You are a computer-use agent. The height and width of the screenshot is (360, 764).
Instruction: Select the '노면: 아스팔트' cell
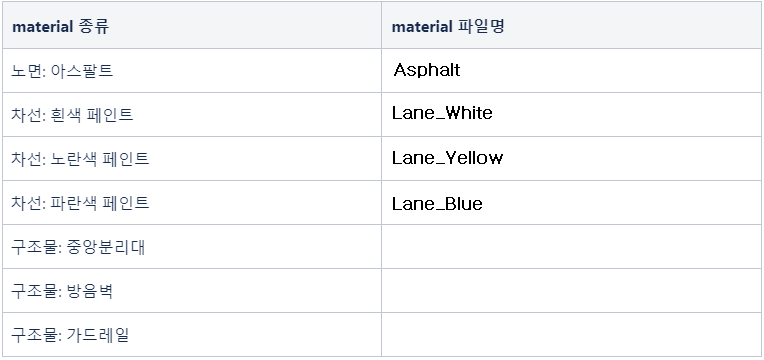click(x=192, y=71)
